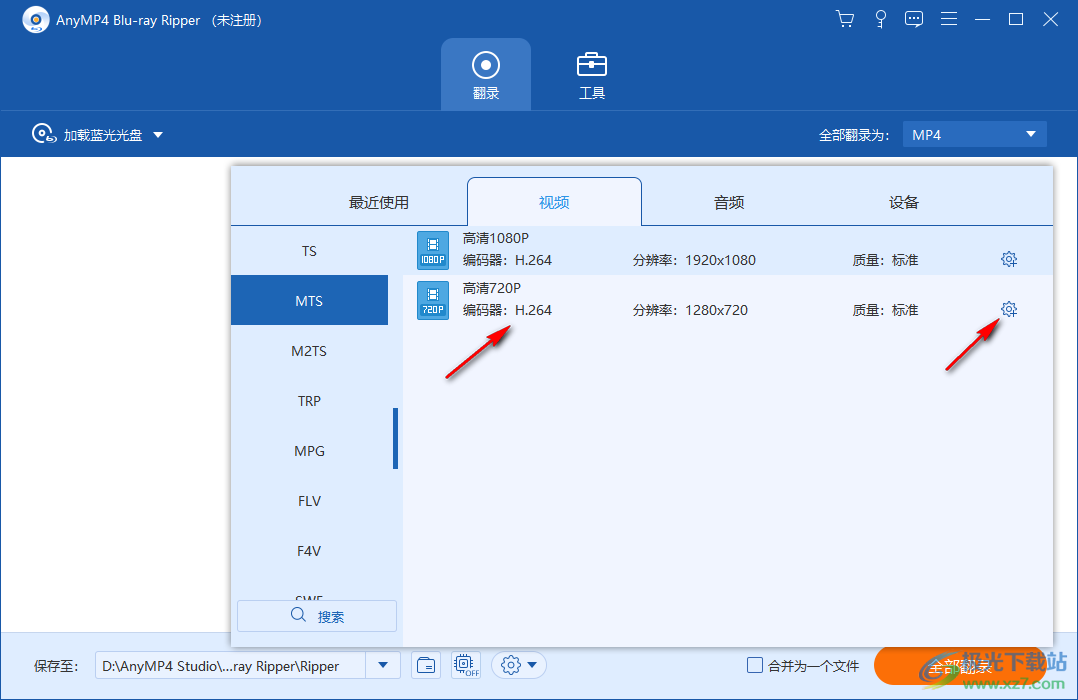Click the orange 全部翻录 button
Screen dimensions: 1078x700
pyautogui.click(x=962, y=666)
